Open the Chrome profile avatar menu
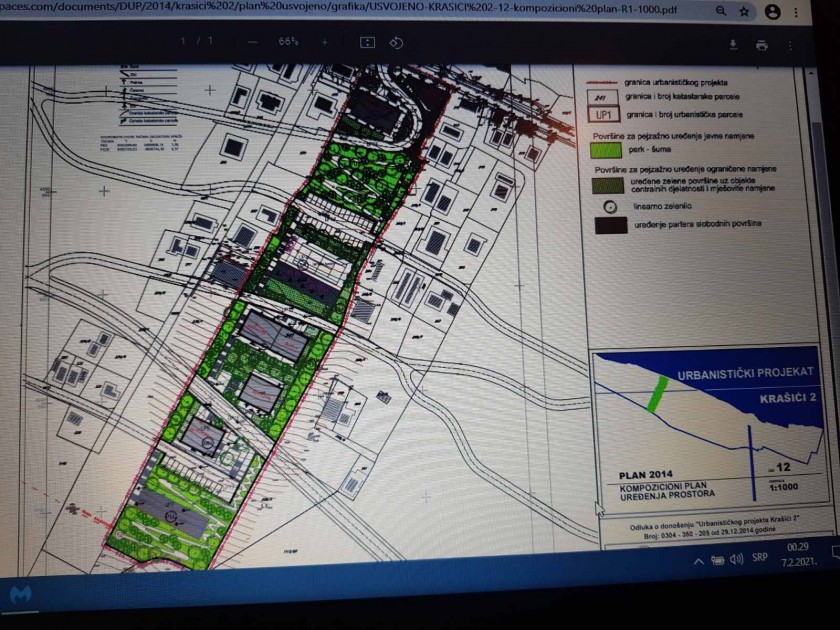The height and width of the screenshot is (630, 840). pyautogui.click(x=772, y=12)
